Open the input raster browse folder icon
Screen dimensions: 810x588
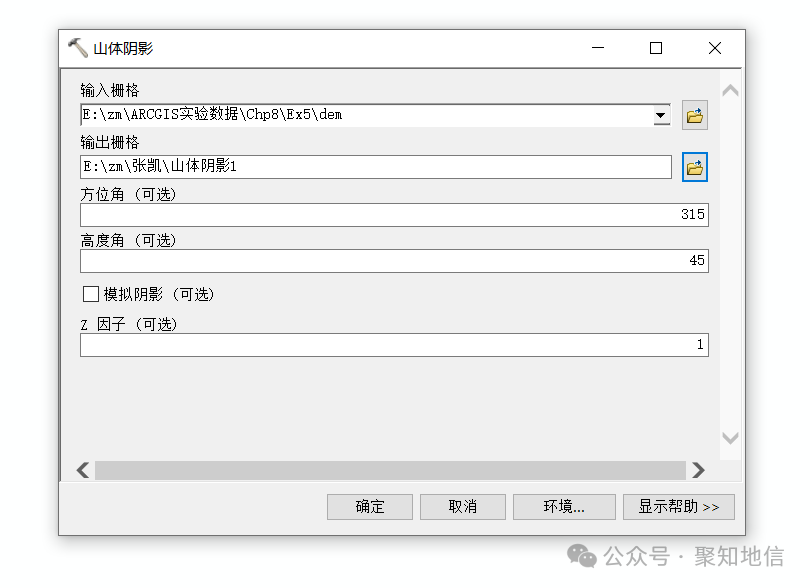click(x=695, y=114)
